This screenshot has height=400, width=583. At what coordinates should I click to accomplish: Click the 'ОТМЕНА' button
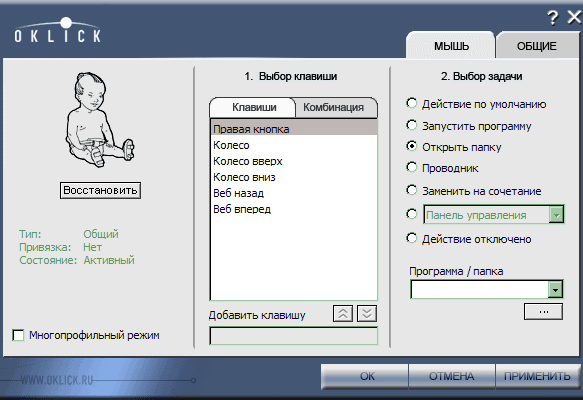point(451,376)
